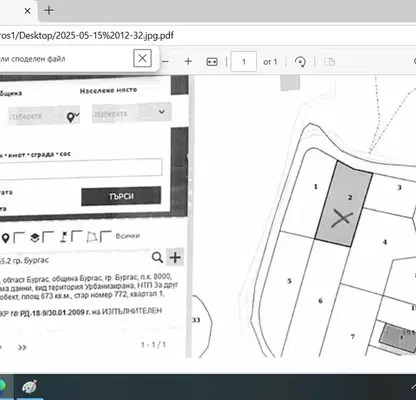416x400 pixels.
Task: Click the PDF page number field
Action: (244, 62)
